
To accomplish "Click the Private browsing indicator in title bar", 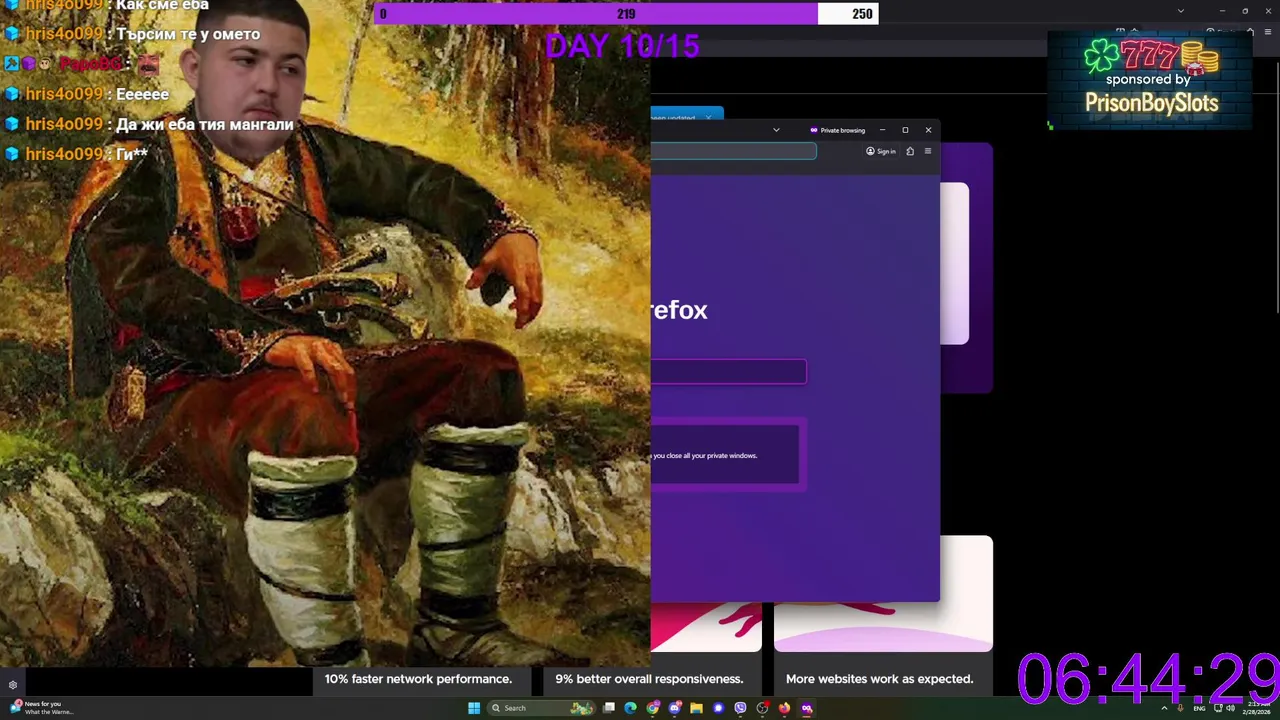I will (x=837, y=130).
